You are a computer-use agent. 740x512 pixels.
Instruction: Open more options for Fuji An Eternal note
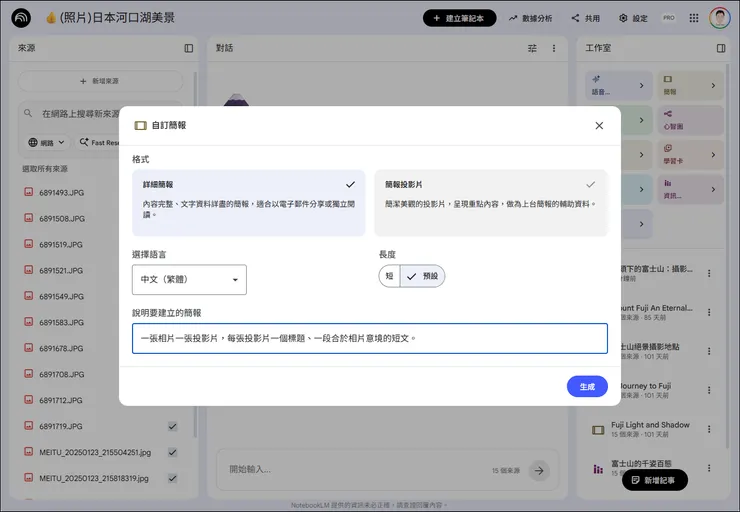[x=709, y=312]
